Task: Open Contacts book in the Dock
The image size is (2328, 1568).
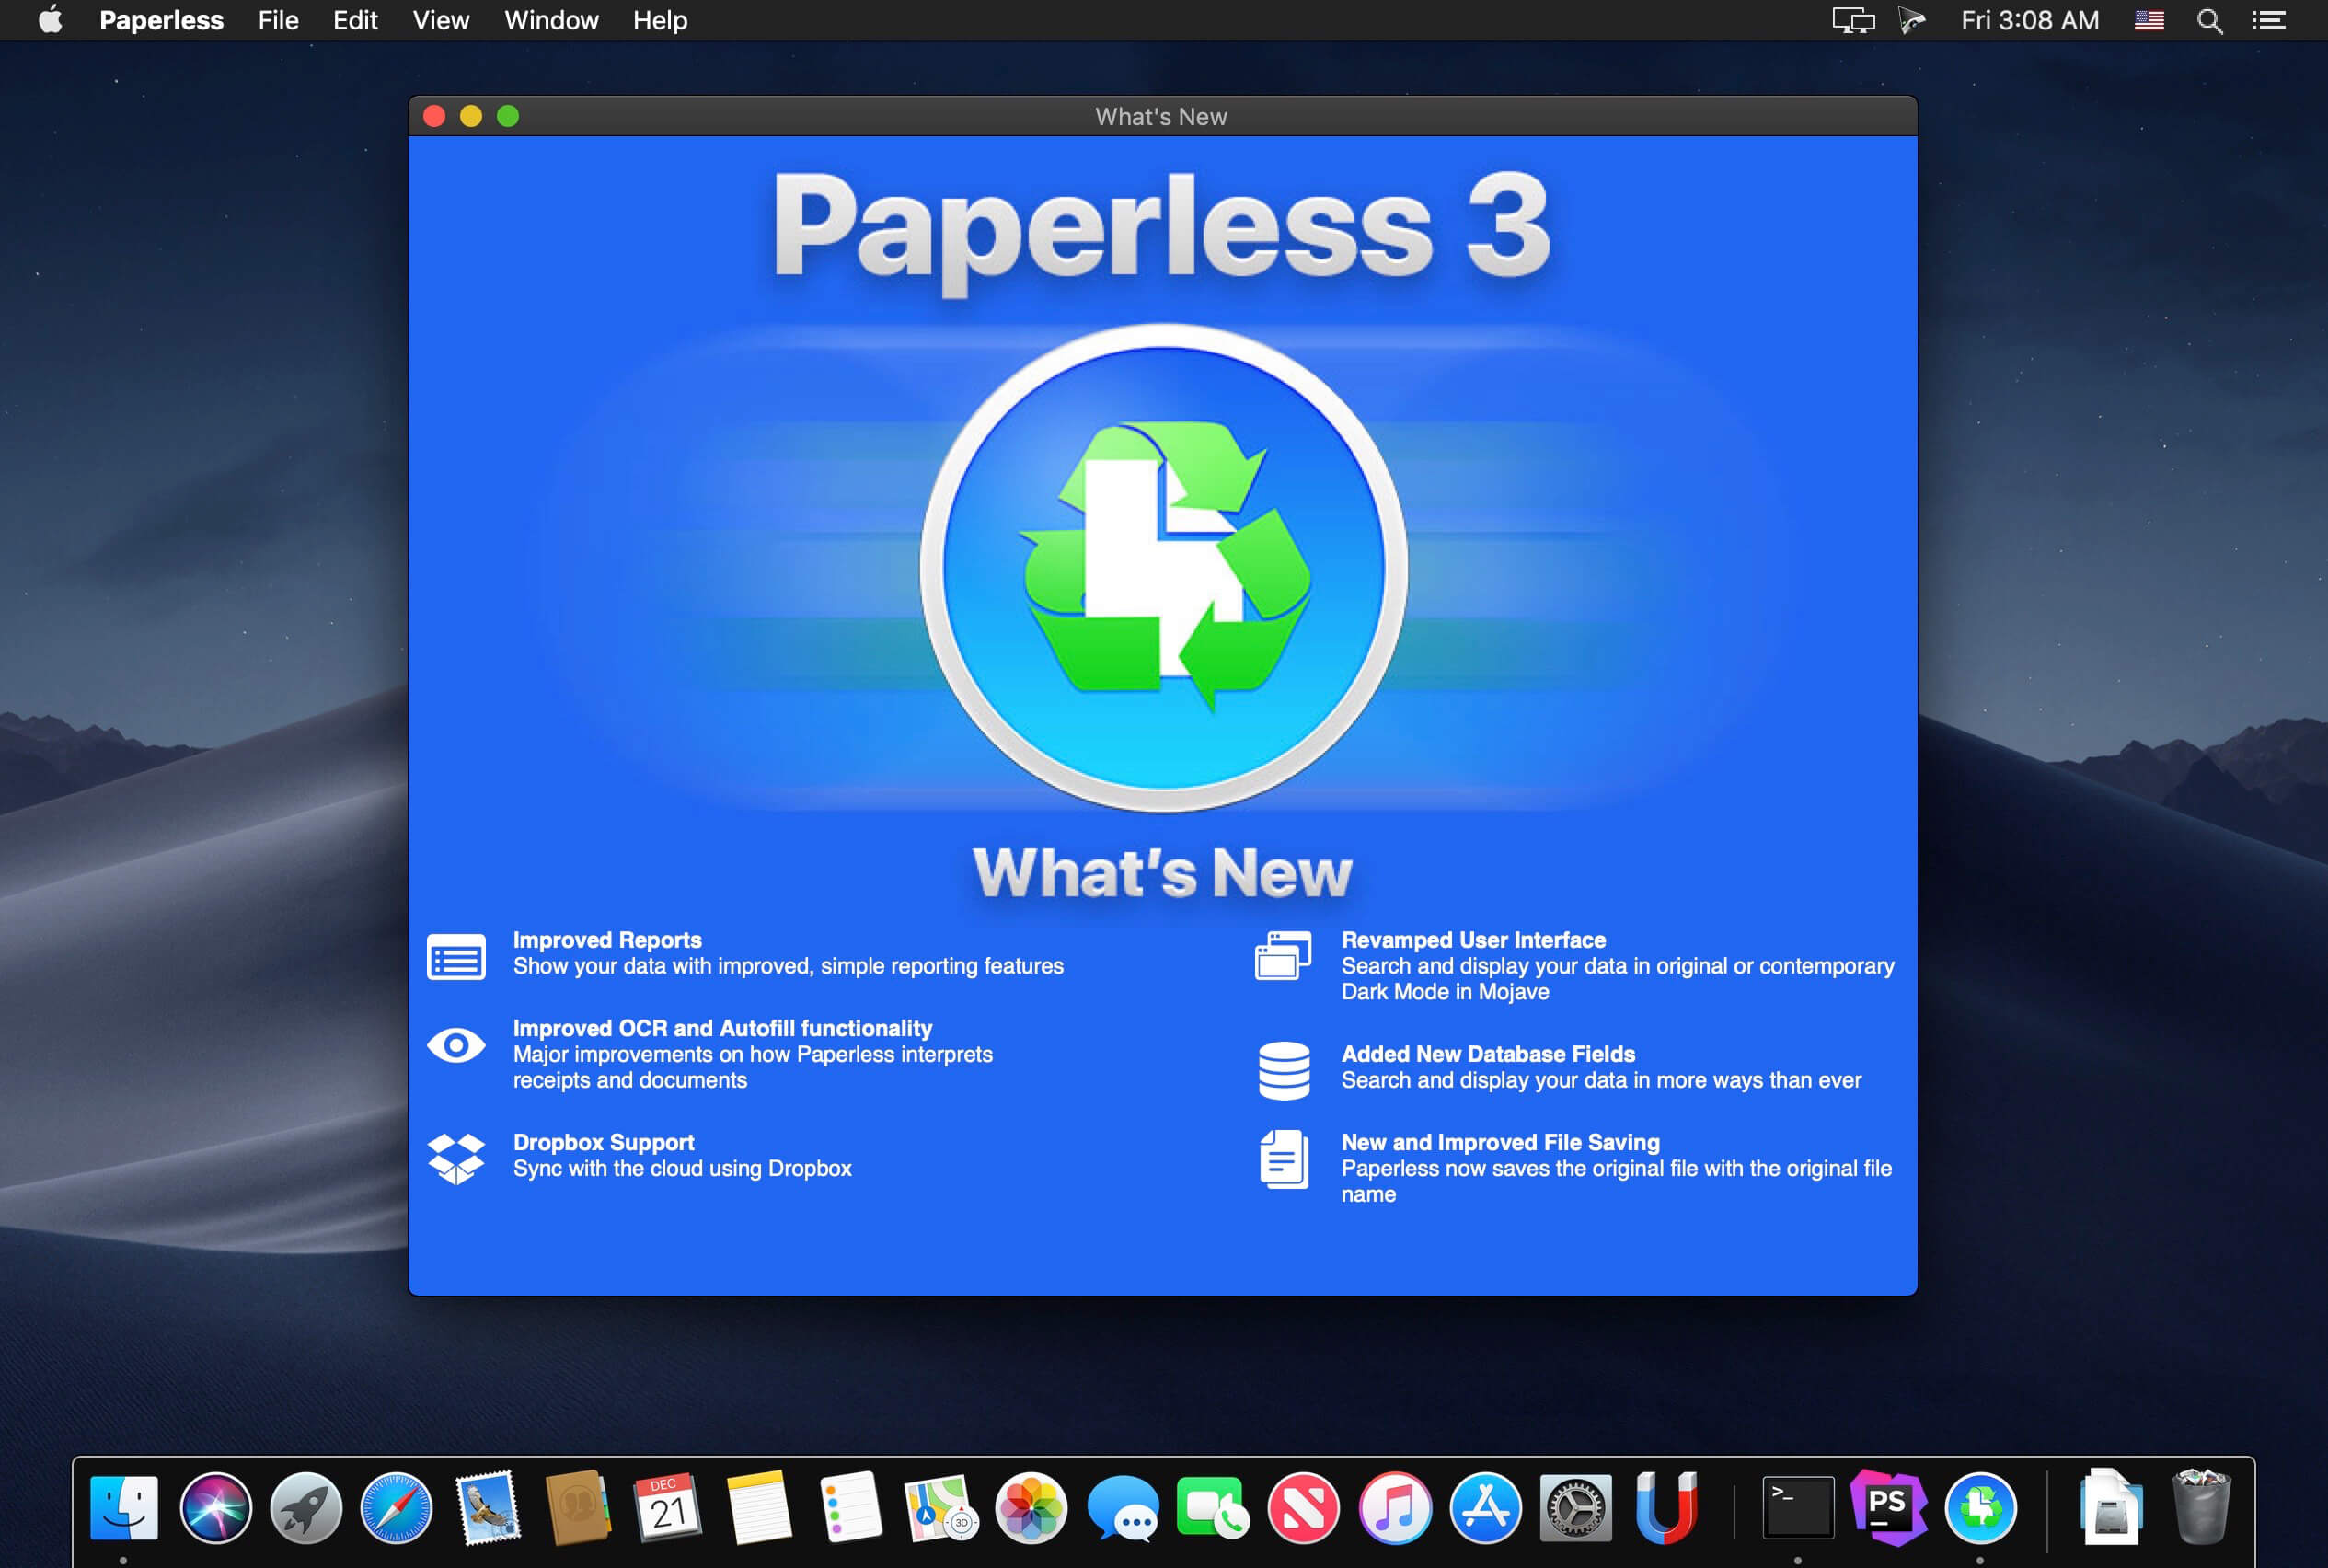Action: (578, 1507)
